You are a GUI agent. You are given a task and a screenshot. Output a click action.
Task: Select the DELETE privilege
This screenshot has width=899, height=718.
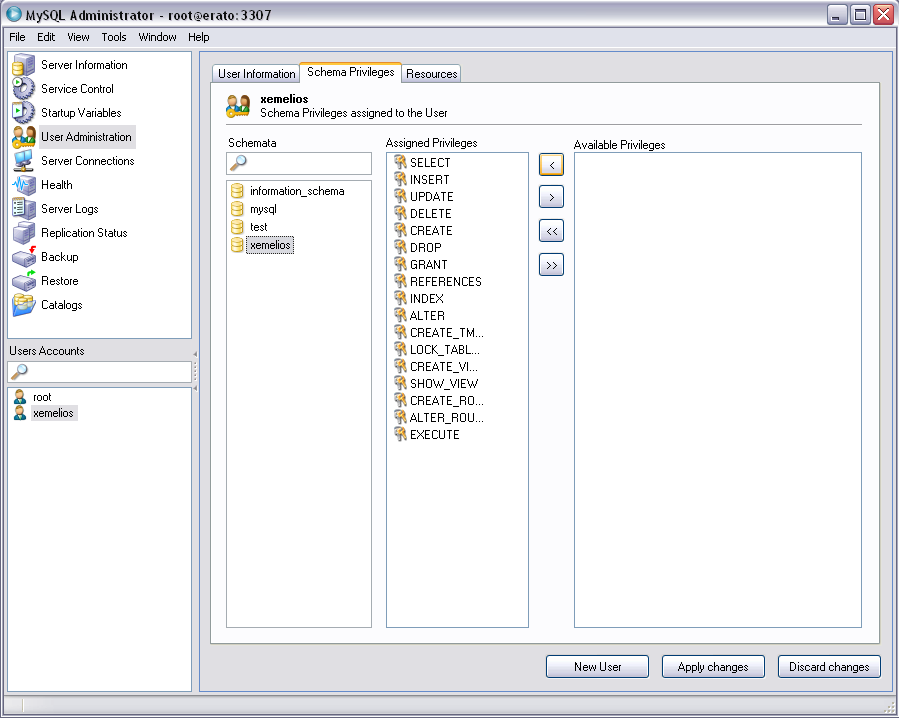[431, 214]
